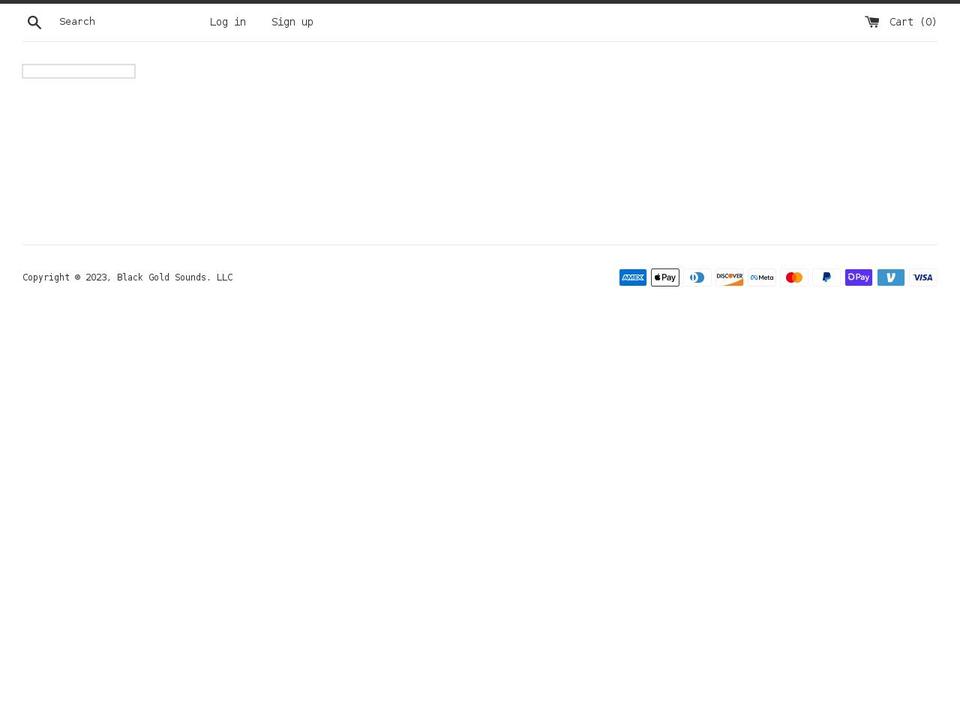Click the search magnifier icon
This screenshot has width=960, height=720.
coord(34,22)
